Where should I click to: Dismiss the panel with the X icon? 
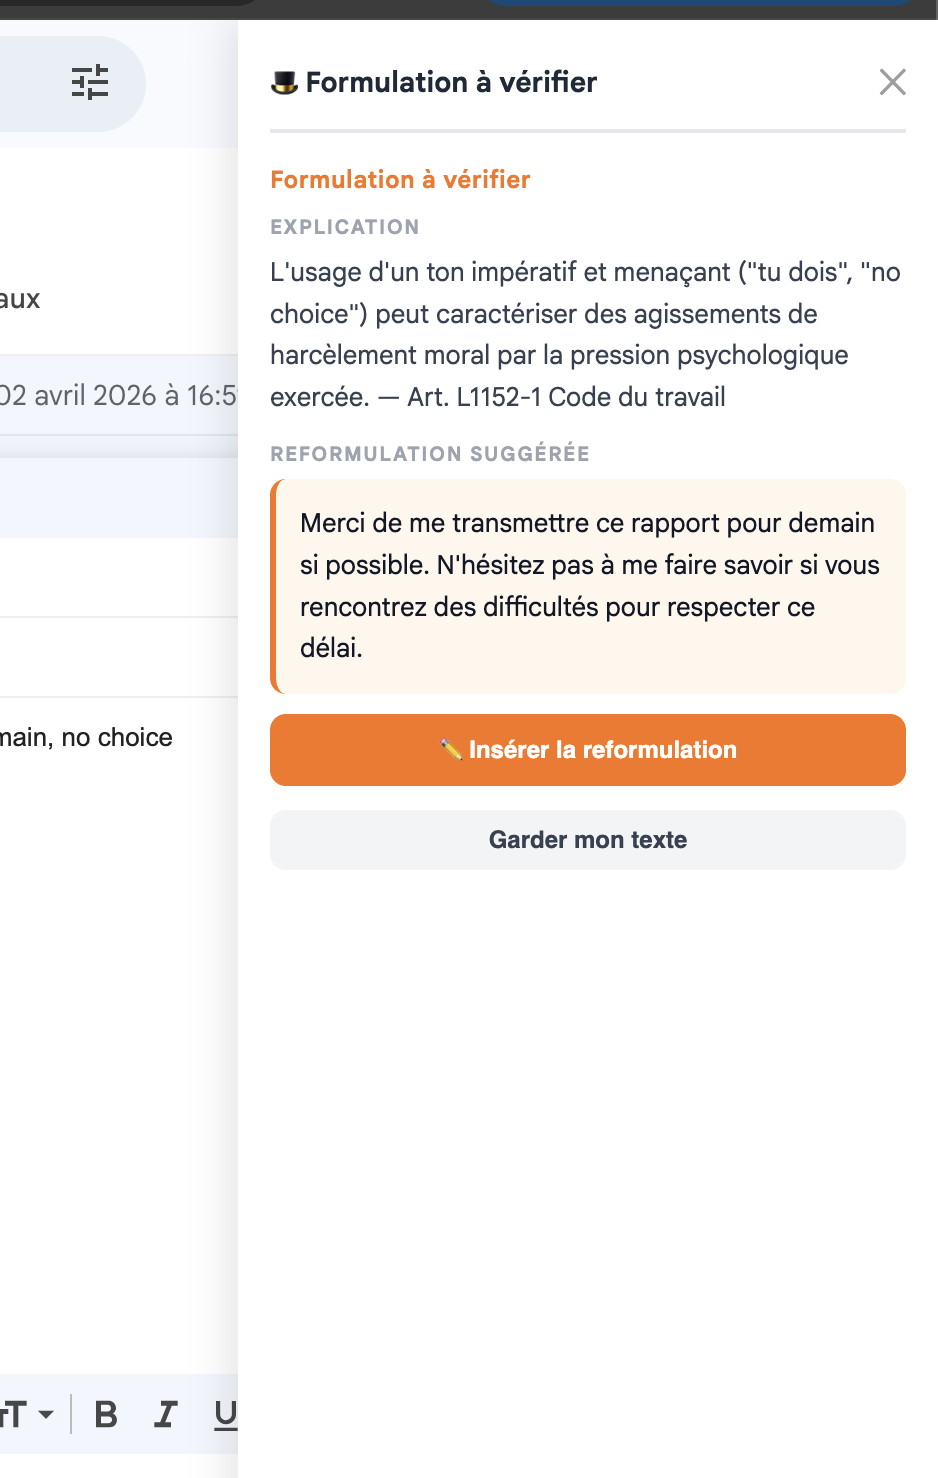pos(891,83)
